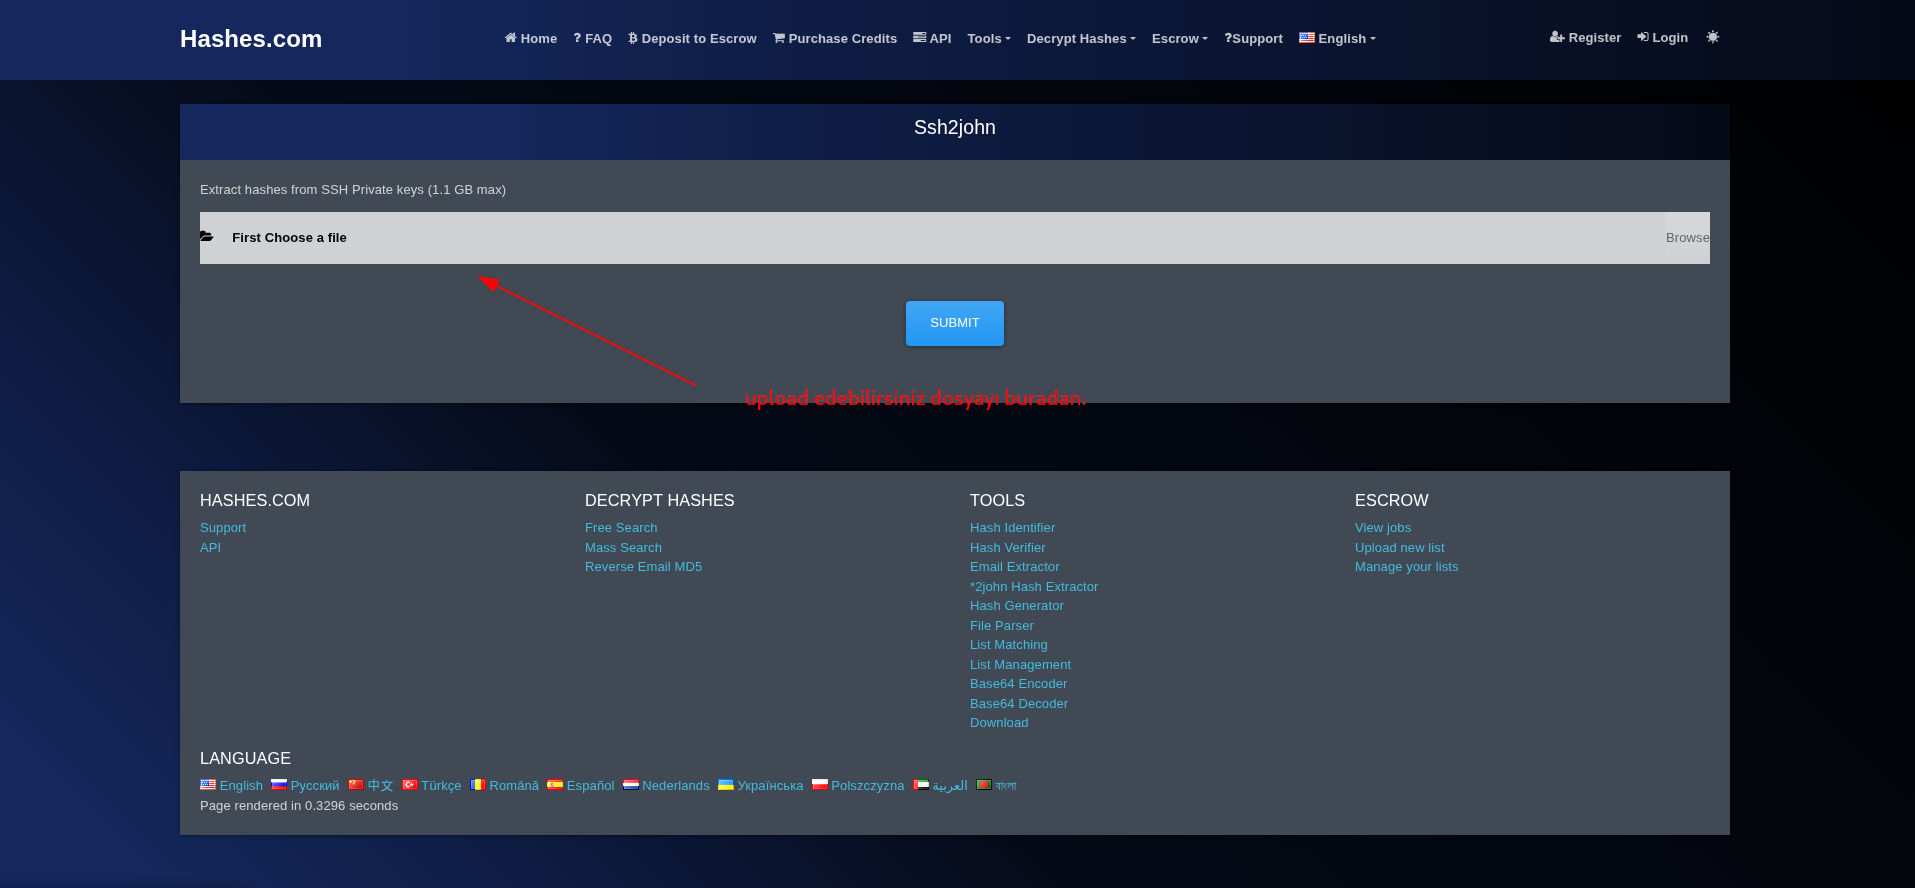The image size is (1915, 888).
Task: Open Base64 Decoder link
Action: (x=1019, y=704)
